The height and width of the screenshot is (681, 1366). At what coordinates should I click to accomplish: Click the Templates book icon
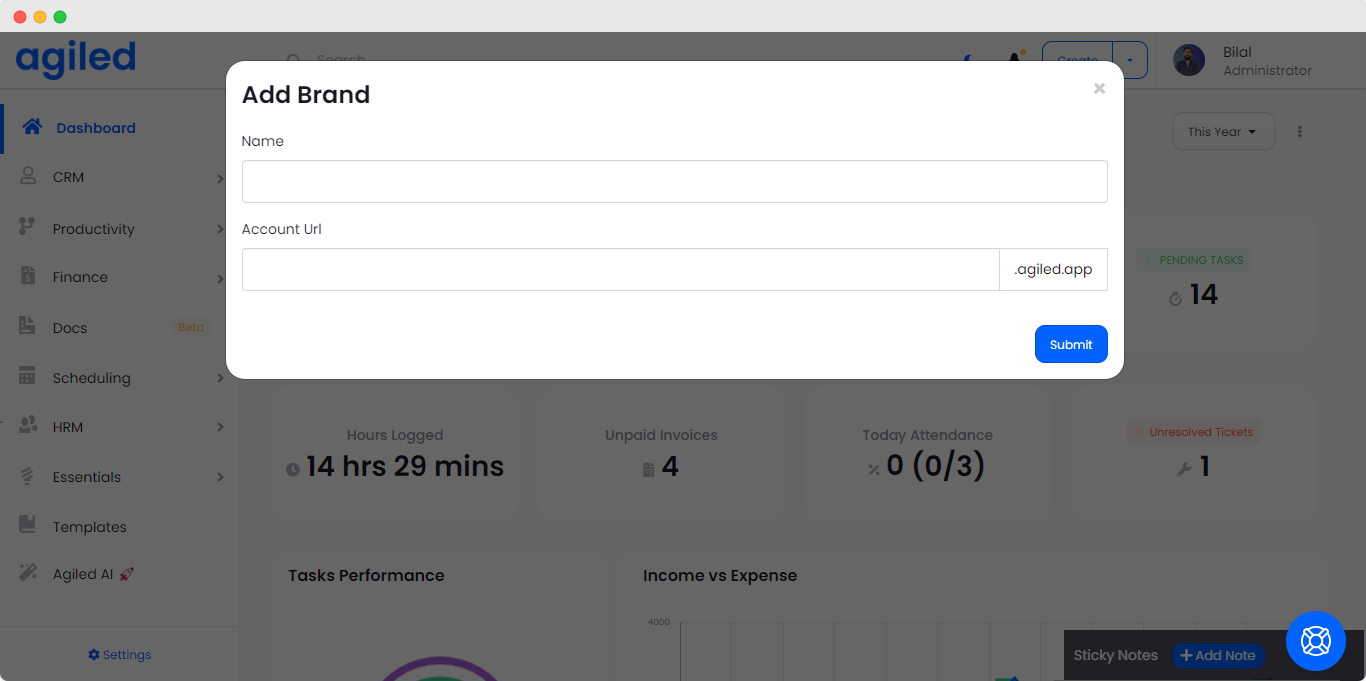tap(28, 525)
